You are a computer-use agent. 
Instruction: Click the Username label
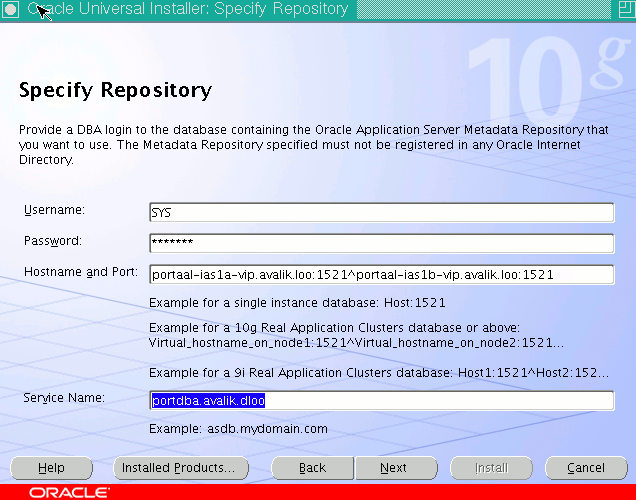pyautogui.click(x=54, y=210)
